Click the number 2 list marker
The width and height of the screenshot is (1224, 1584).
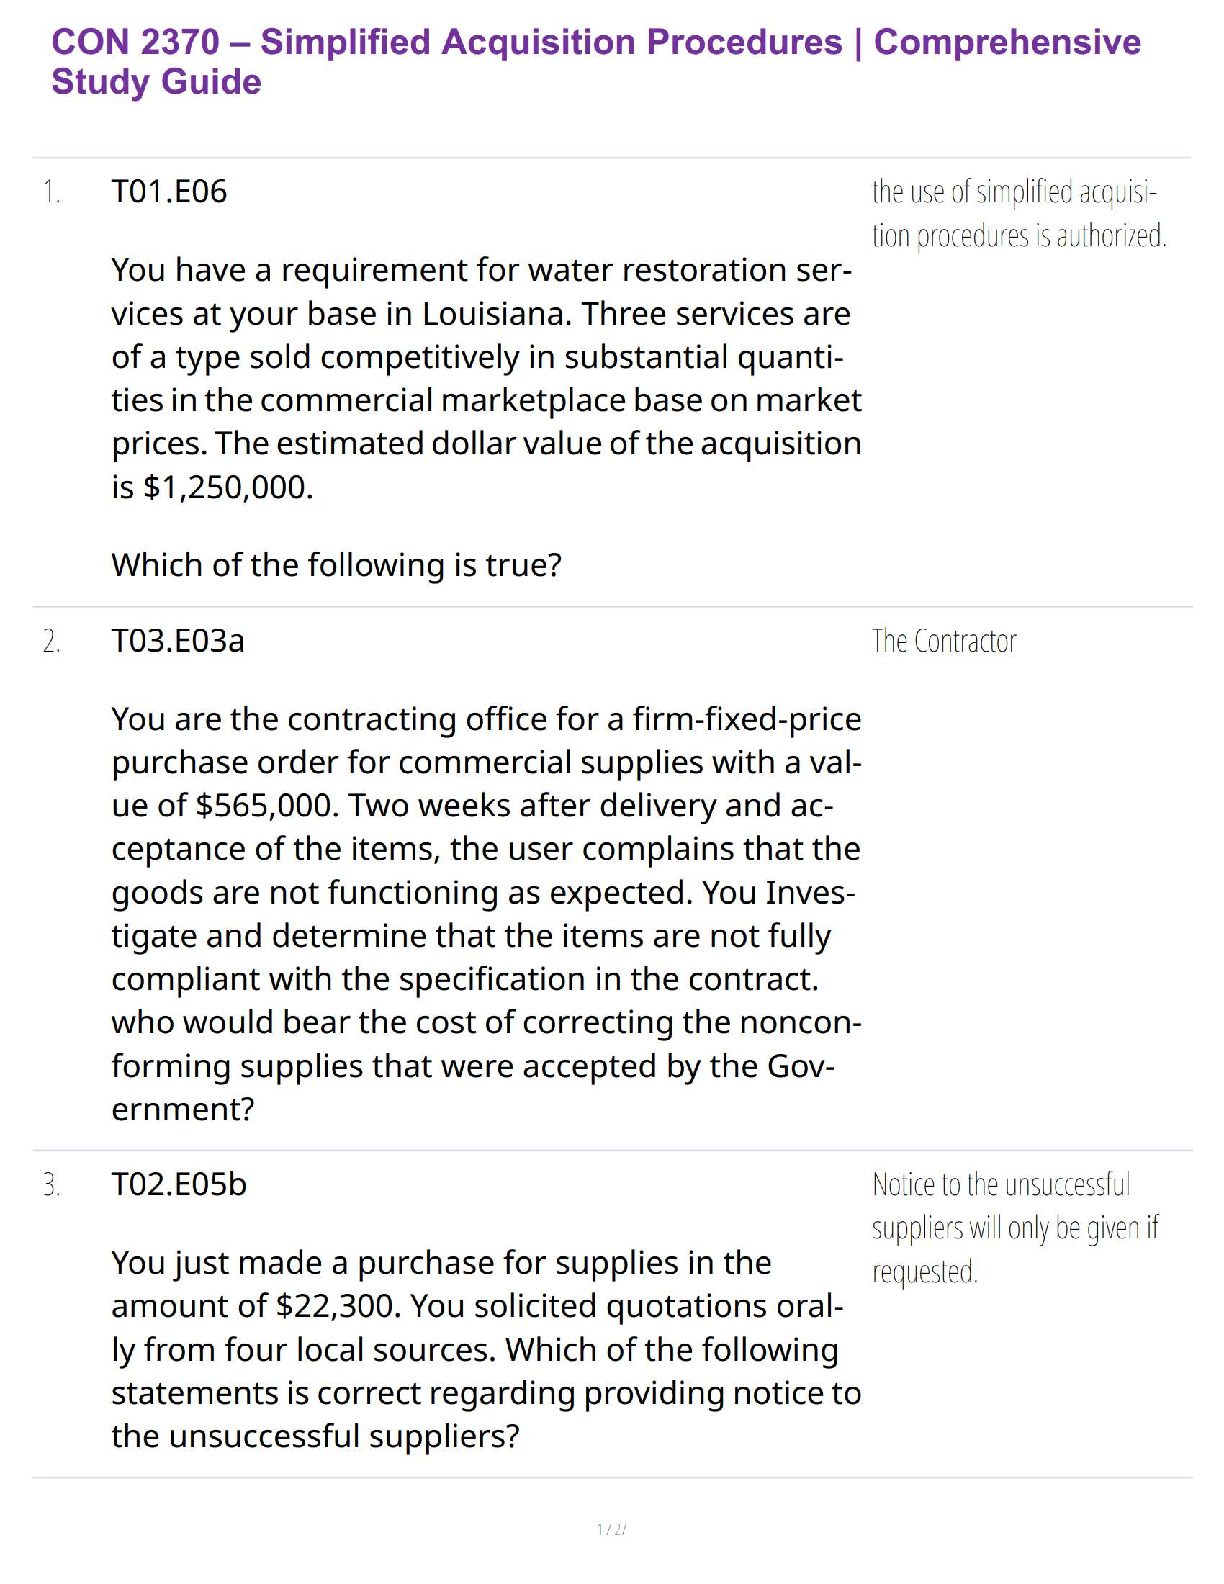52,641
